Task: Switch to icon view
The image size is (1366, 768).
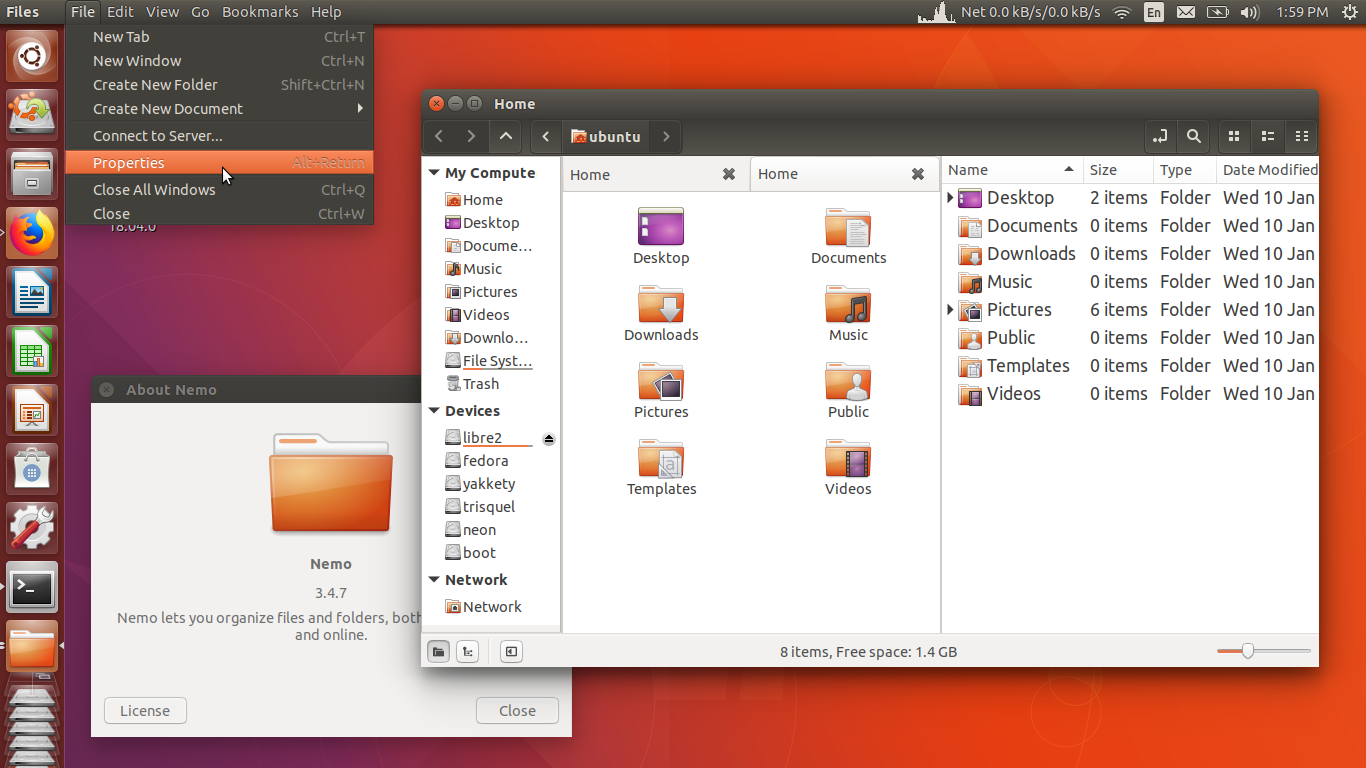Action: [x=1234, y=136]
